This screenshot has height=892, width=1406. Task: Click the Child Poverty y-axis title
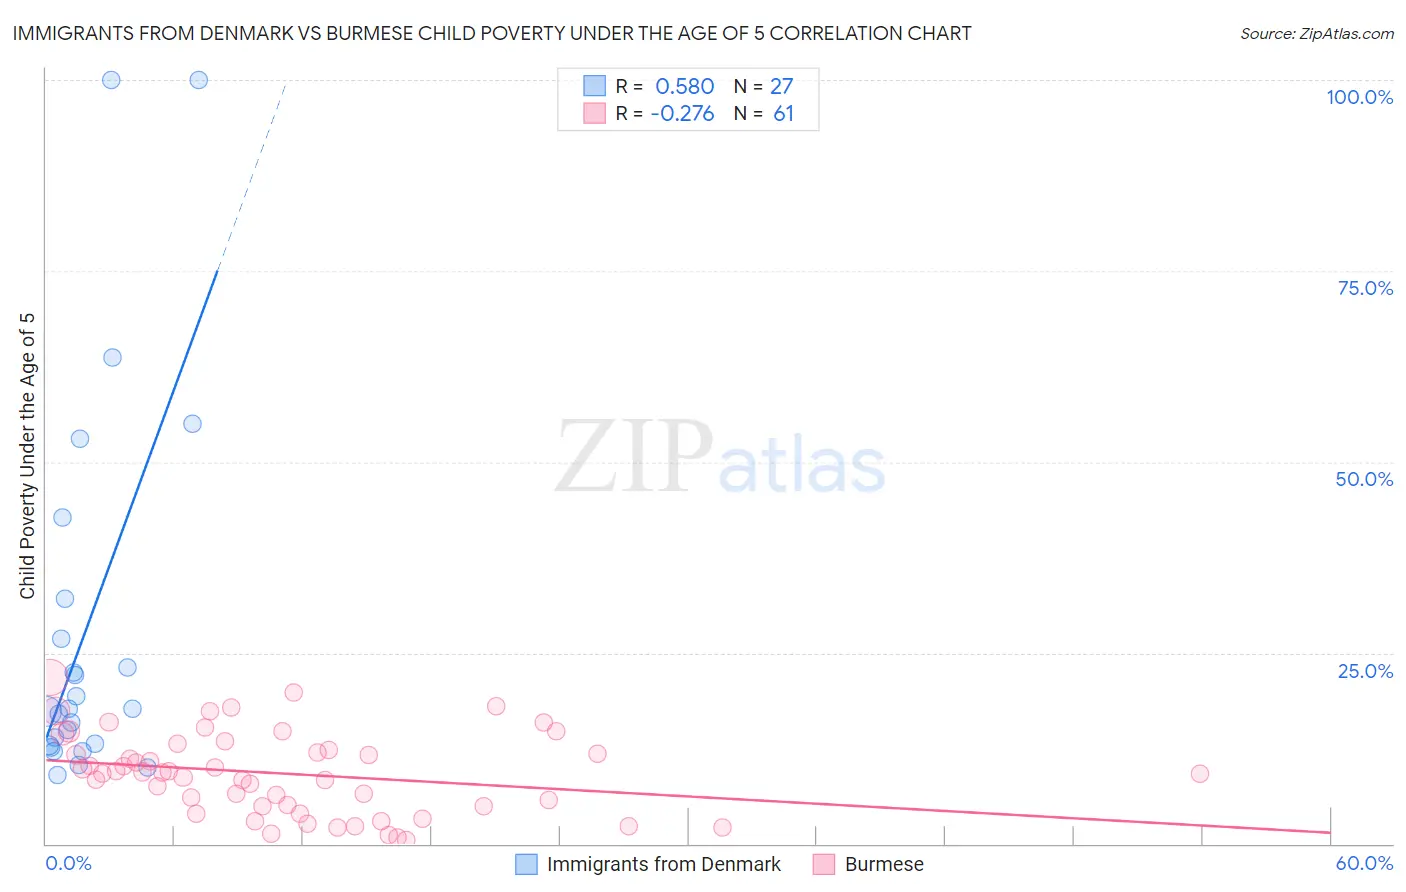click(x=27, y=456)
